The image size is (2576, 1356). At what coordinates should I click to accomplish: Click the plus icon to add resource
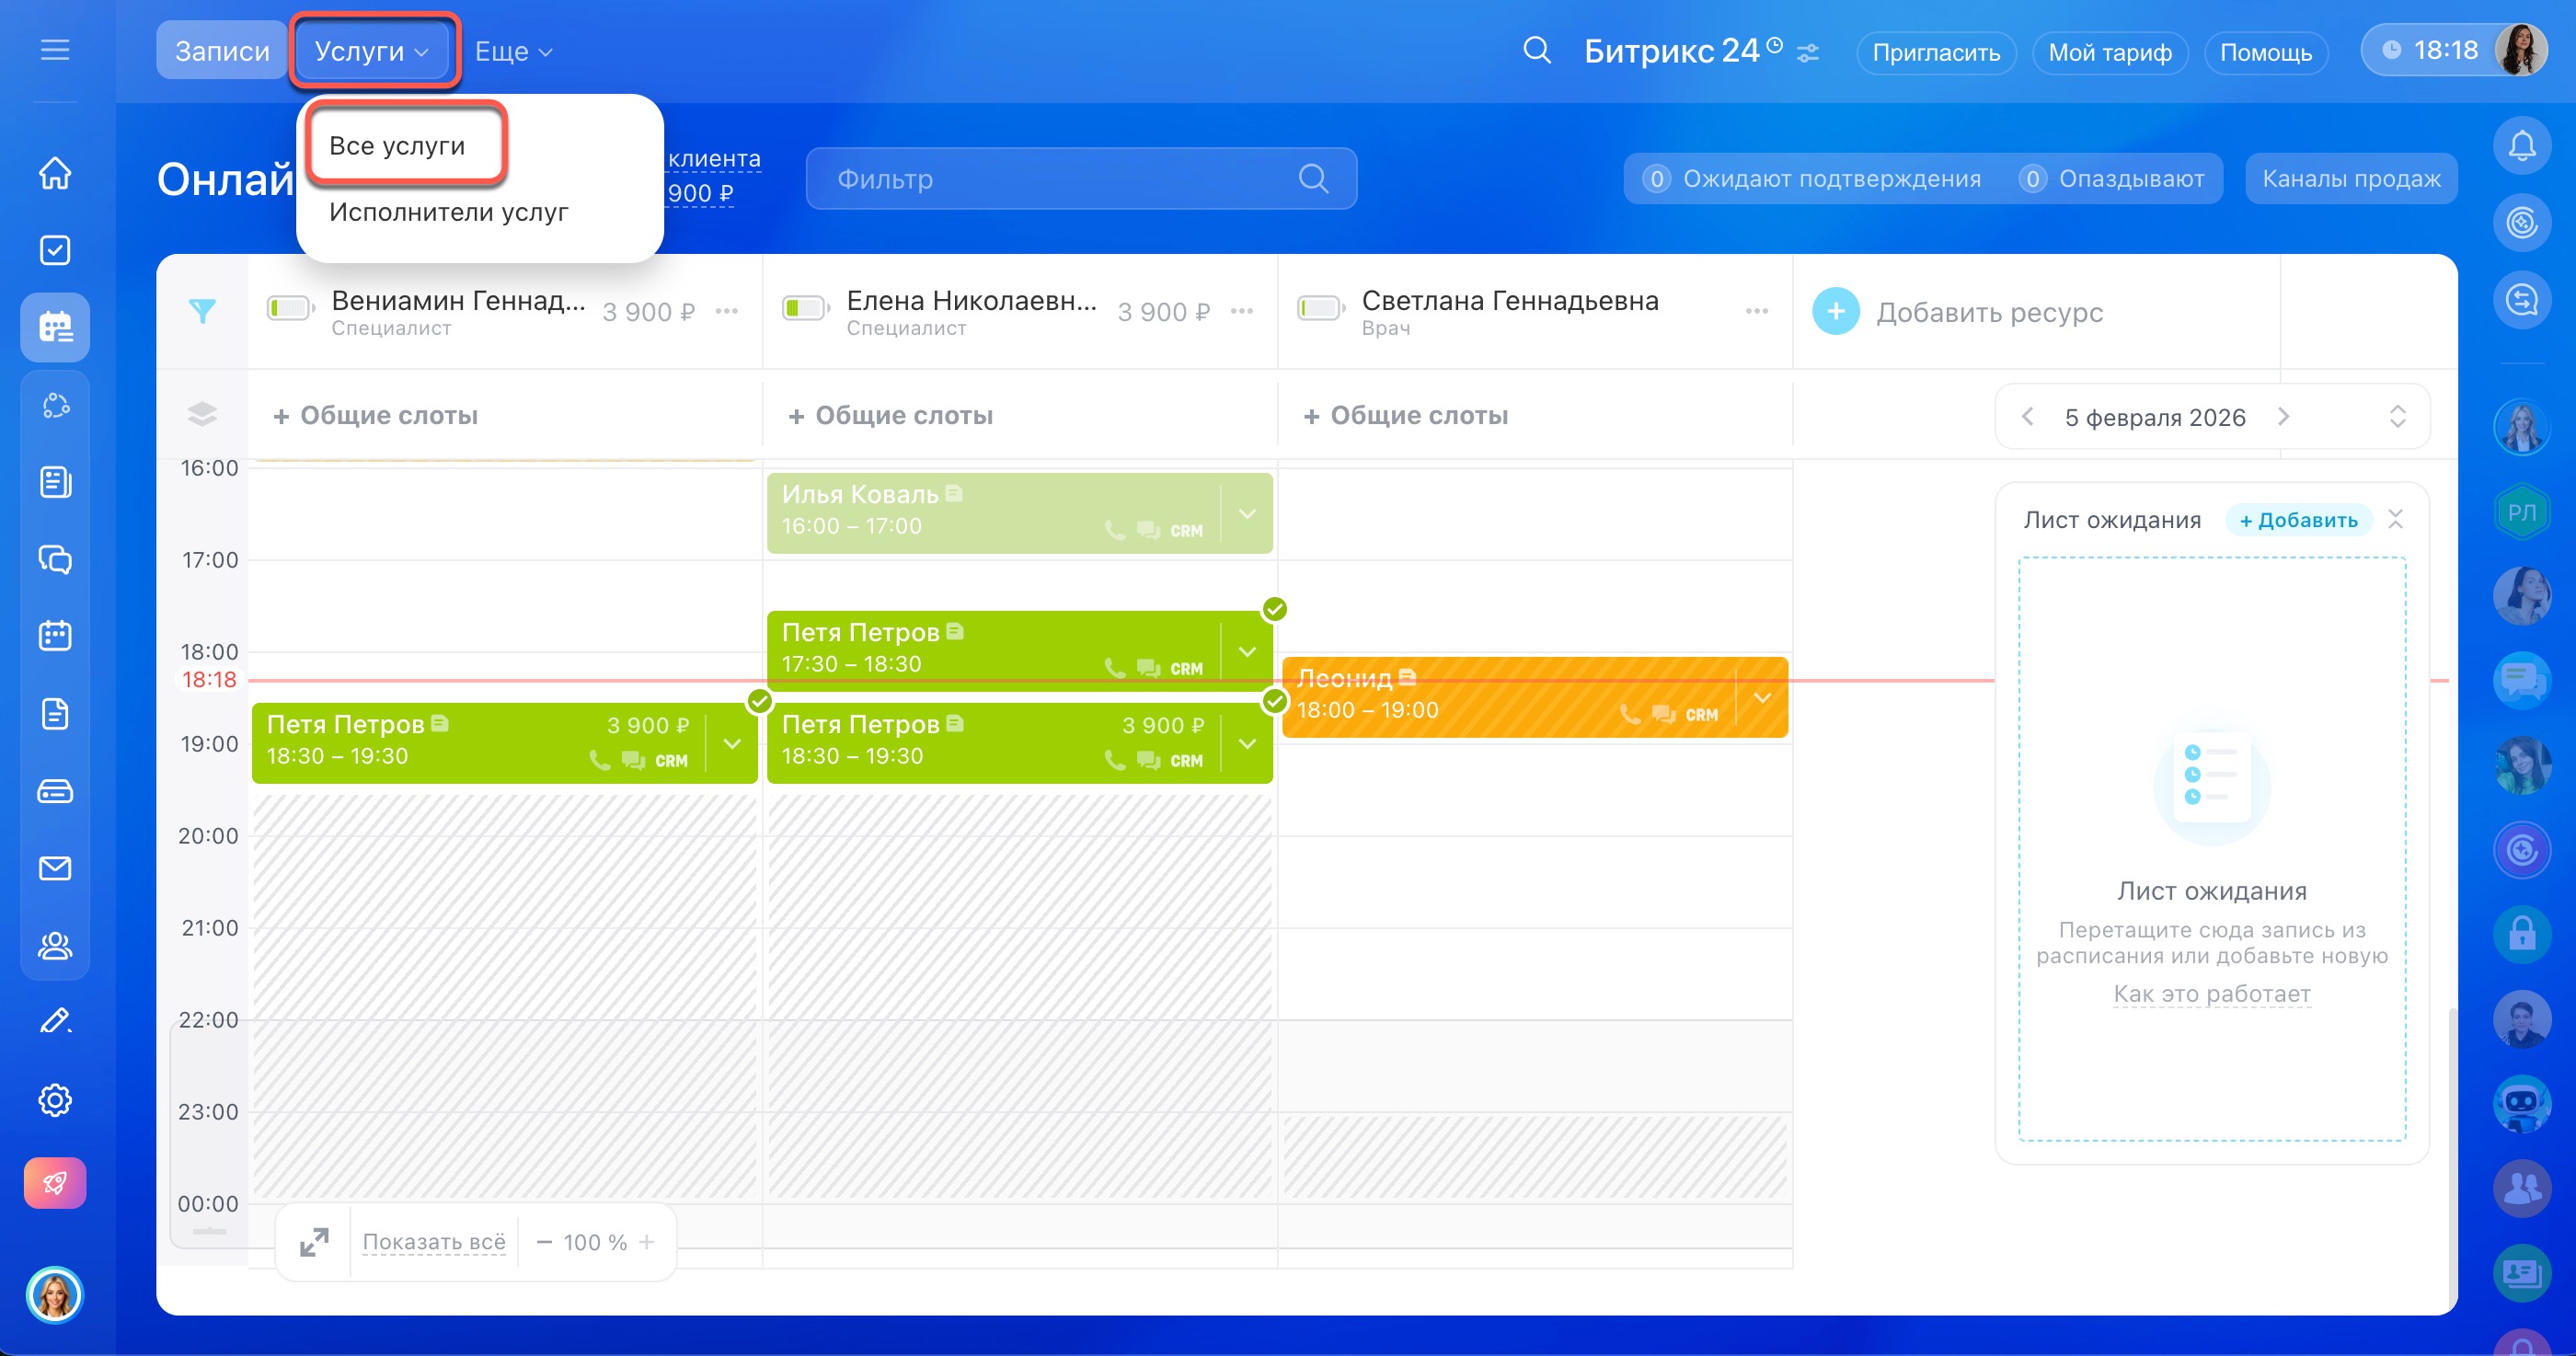pyautogui.click(x=1835, y=312)
